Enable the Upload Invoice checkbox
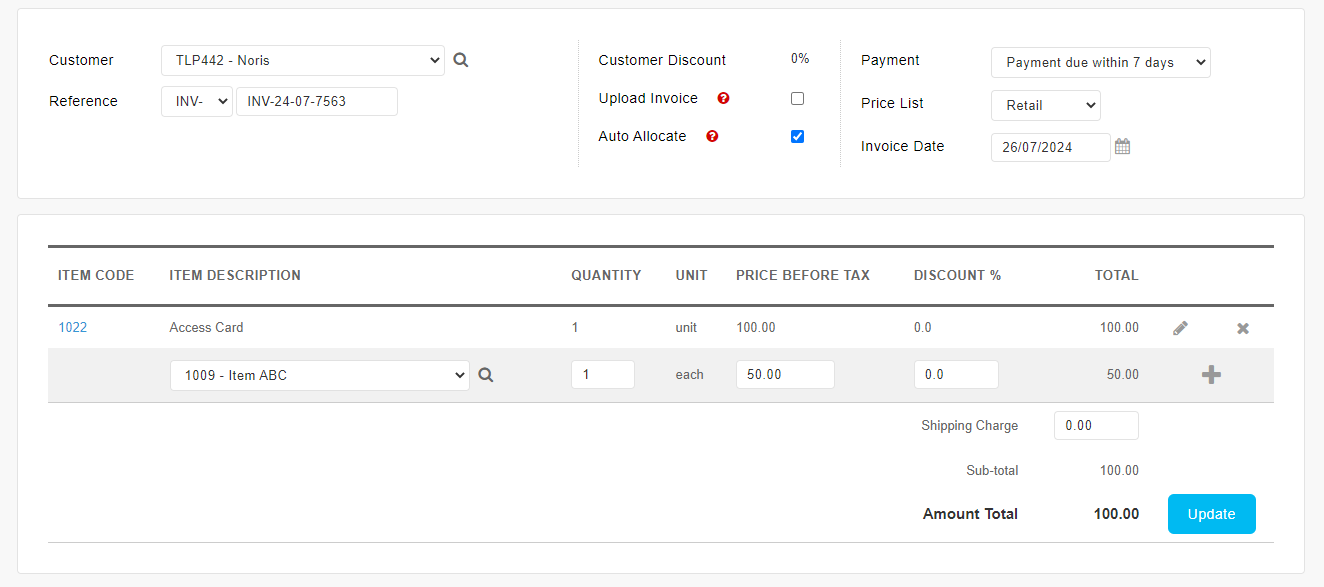 click(x=797, y=98)
